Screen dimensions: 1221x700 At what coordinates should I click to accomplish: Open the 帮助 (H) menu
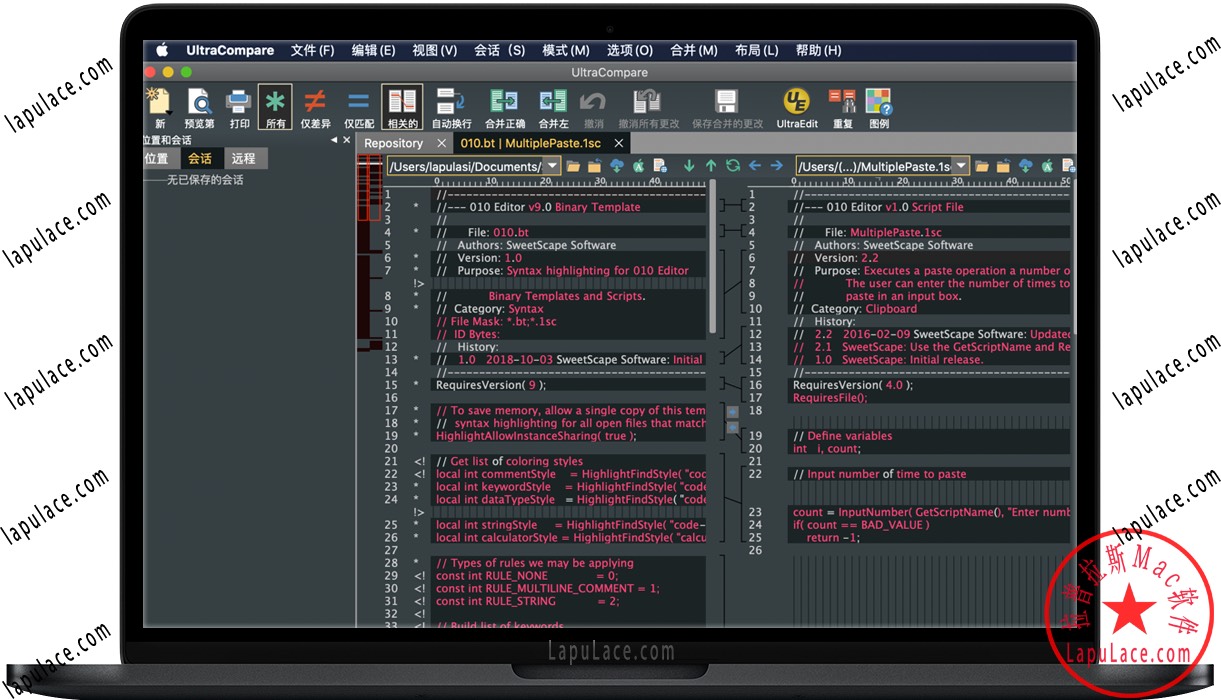[818, 50]
